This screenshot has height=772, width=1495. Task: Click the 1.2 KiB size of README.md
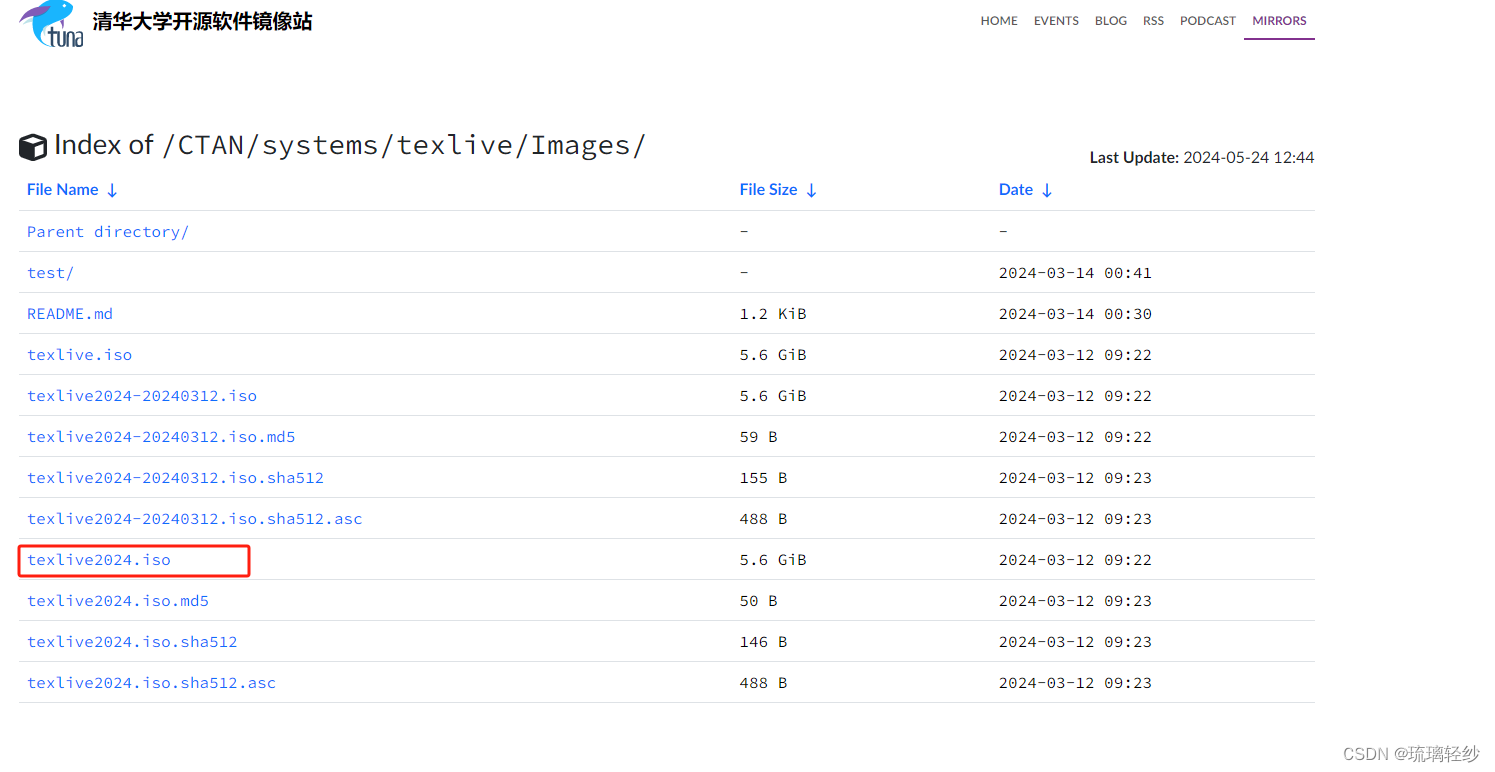(x=773, y=314)
